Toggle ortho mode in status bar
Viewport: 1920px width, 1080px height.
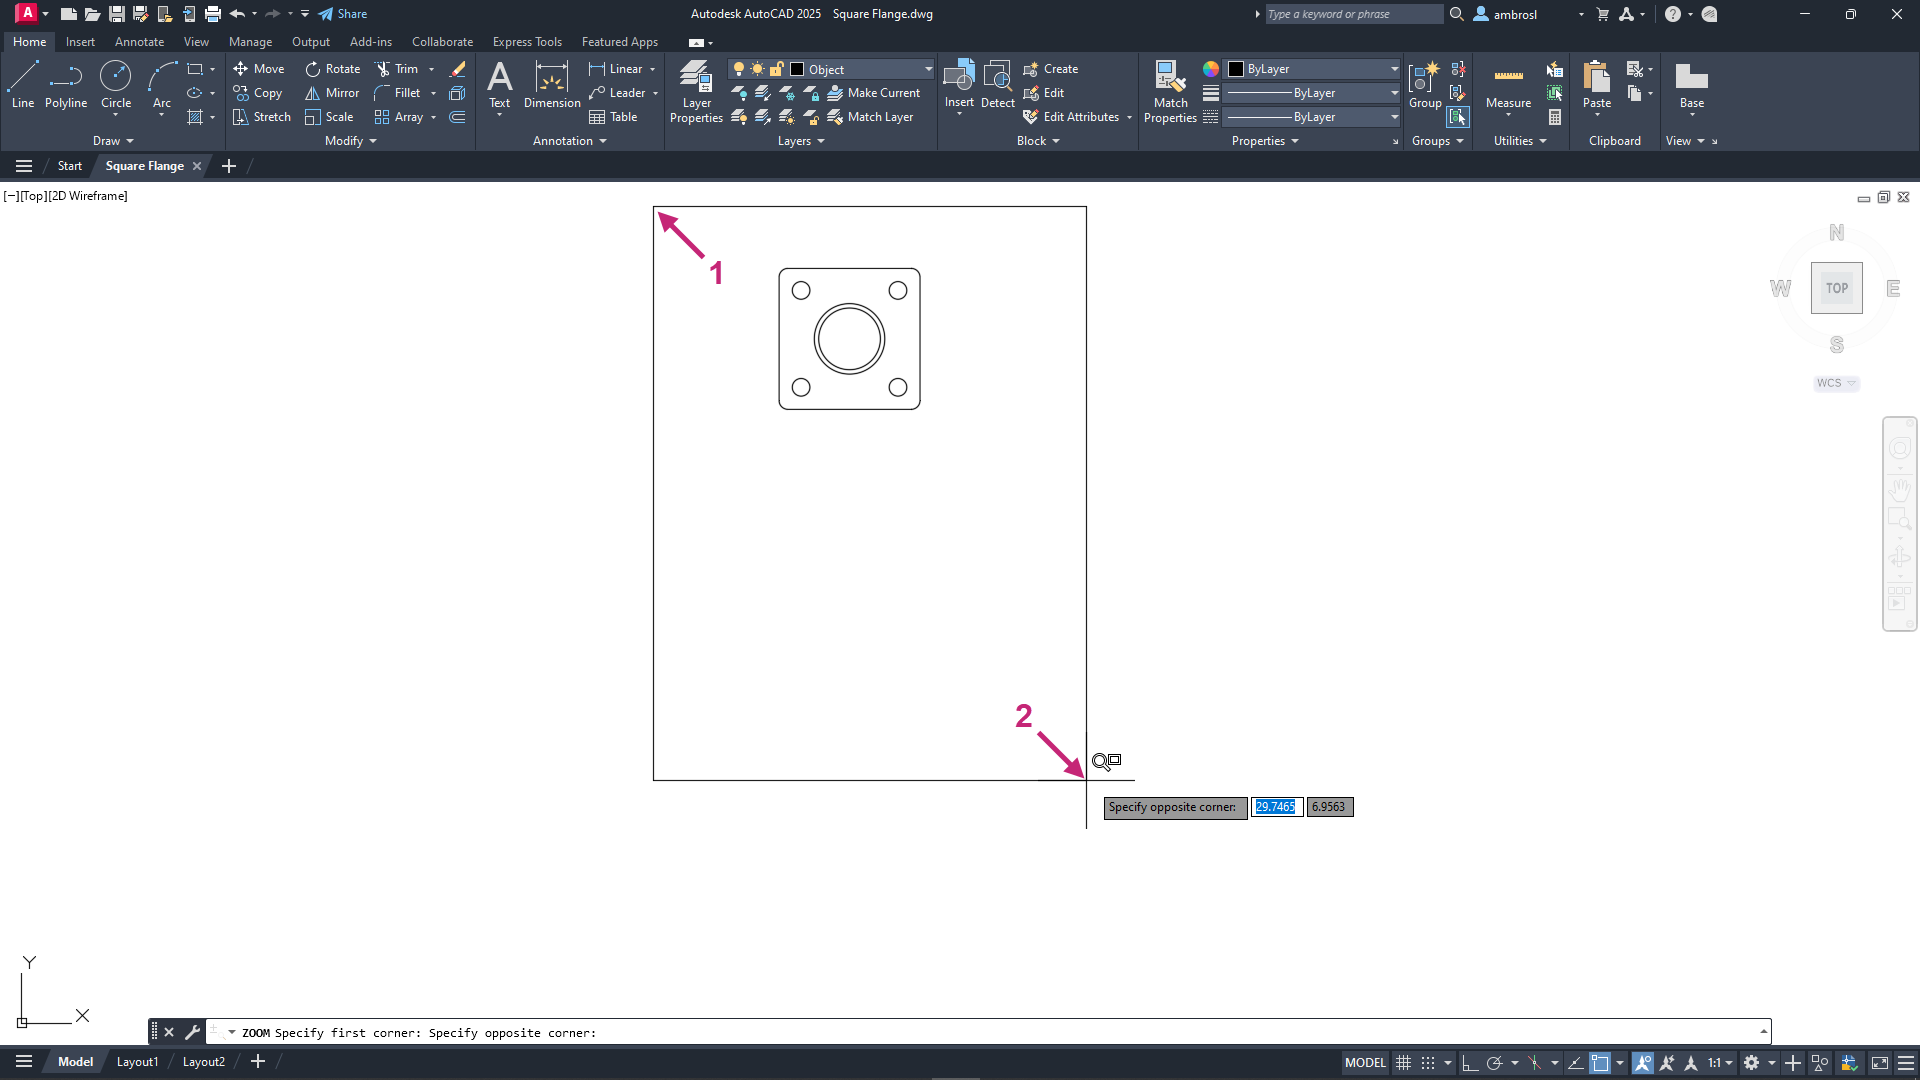tap(1470, 1063)
